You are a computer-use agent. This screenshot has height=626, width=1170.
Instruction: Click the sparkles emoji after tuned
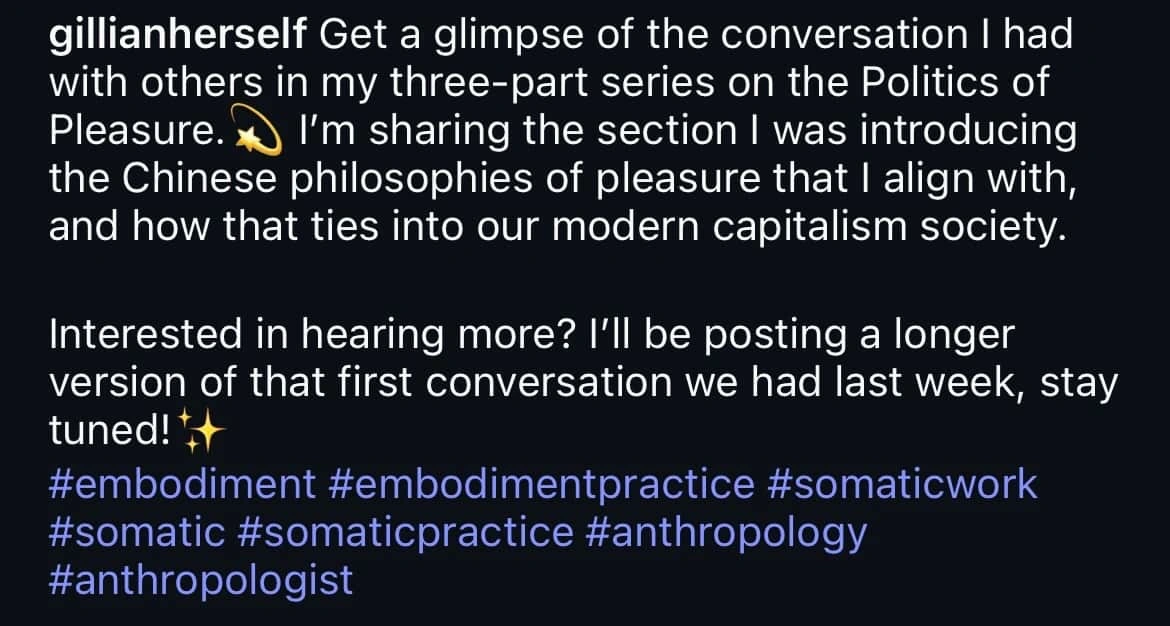tap(203, 433)
